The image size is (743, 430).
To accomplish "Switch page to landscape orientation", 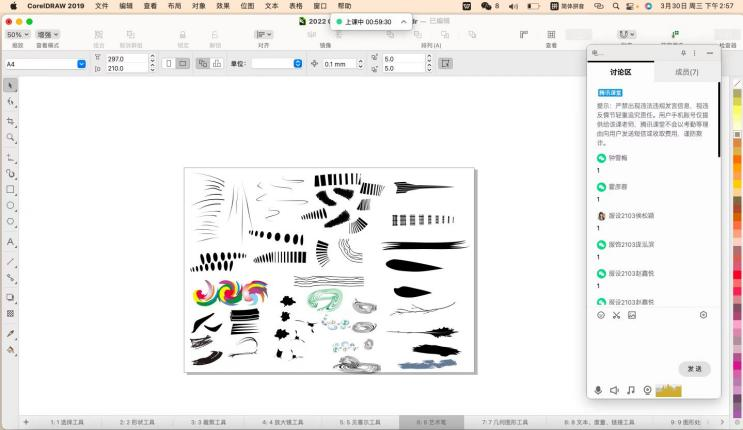I will [183, 64].
